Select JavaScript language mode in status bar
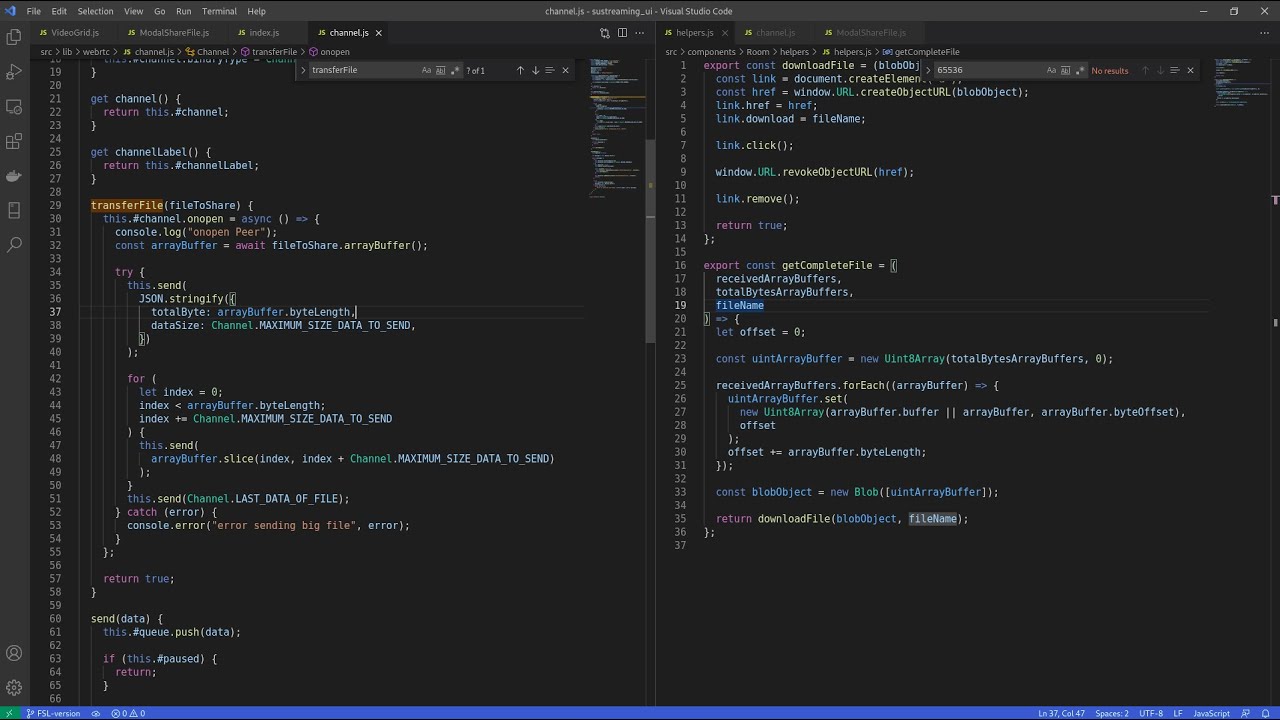Image resolution: width=1280 pixels, height=720 pixels. 1212,713
